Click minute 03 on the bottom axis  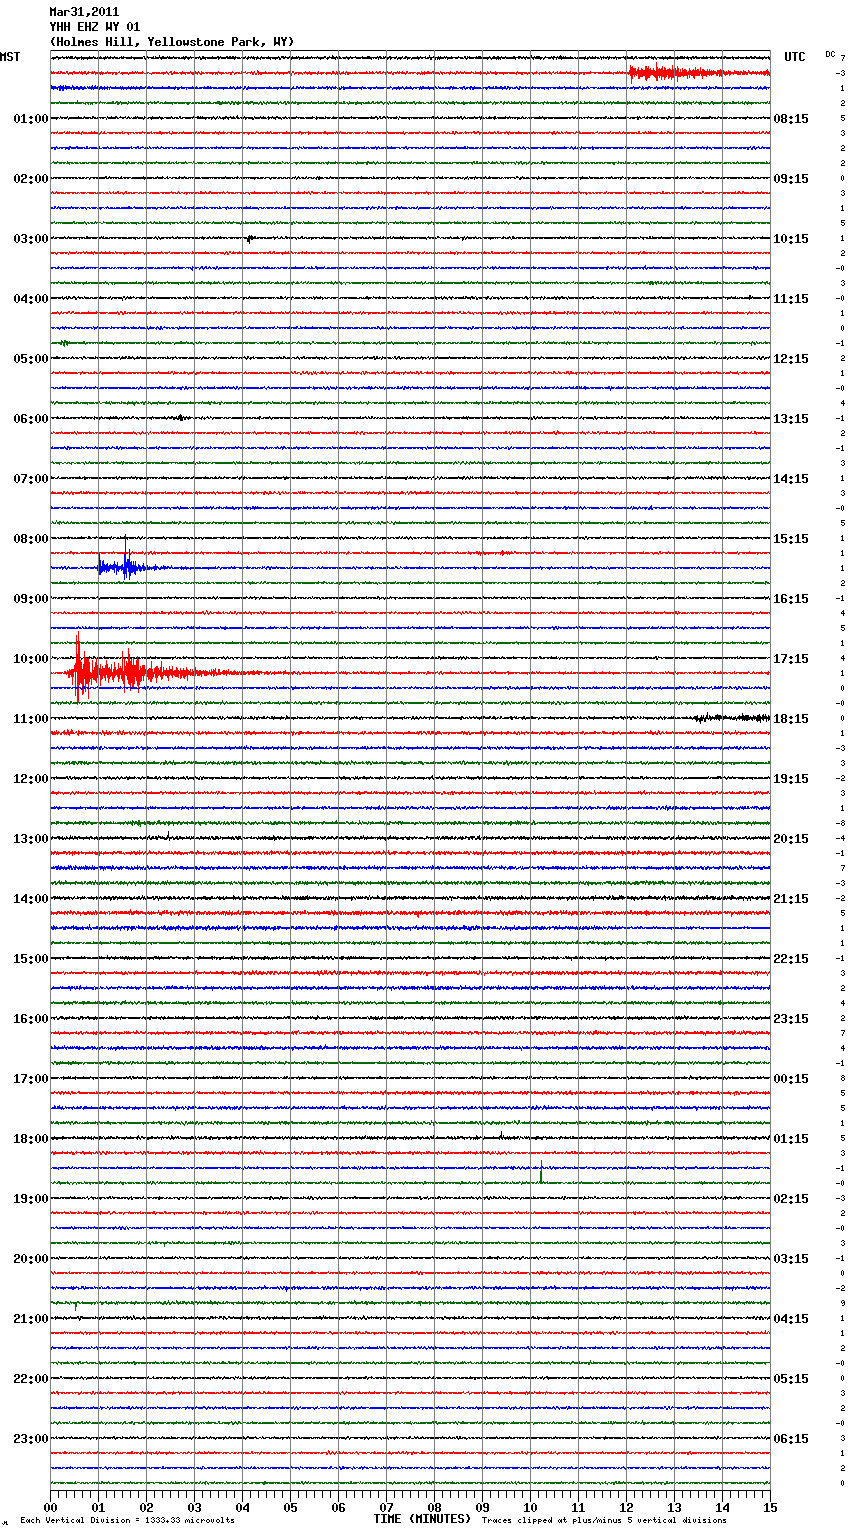[x=194, y=1507]
